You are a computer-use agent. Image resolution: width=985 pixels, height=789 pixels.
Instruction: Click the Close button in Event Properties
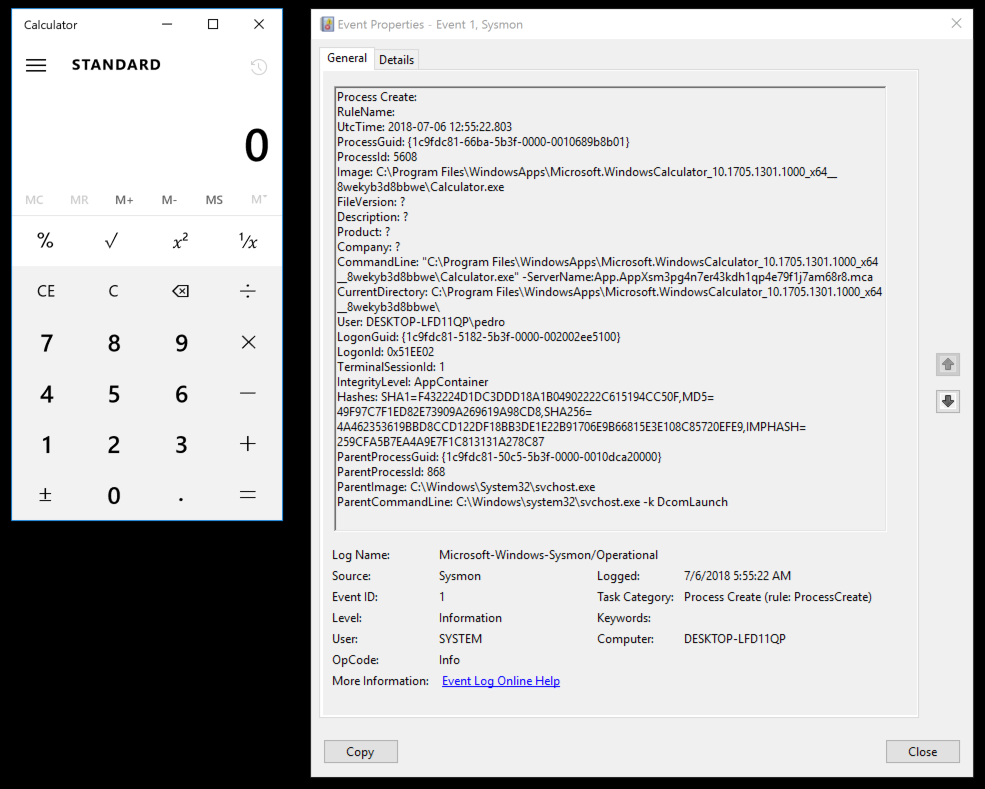click(x=922, y=751)
